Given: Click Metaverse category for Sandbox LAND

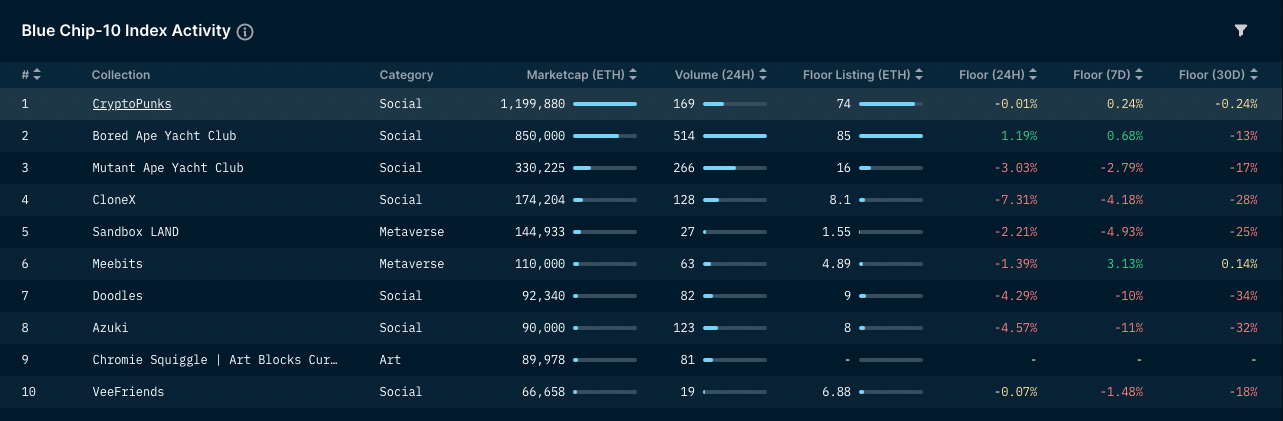Looking at the screenshot, I should (412, 232).
